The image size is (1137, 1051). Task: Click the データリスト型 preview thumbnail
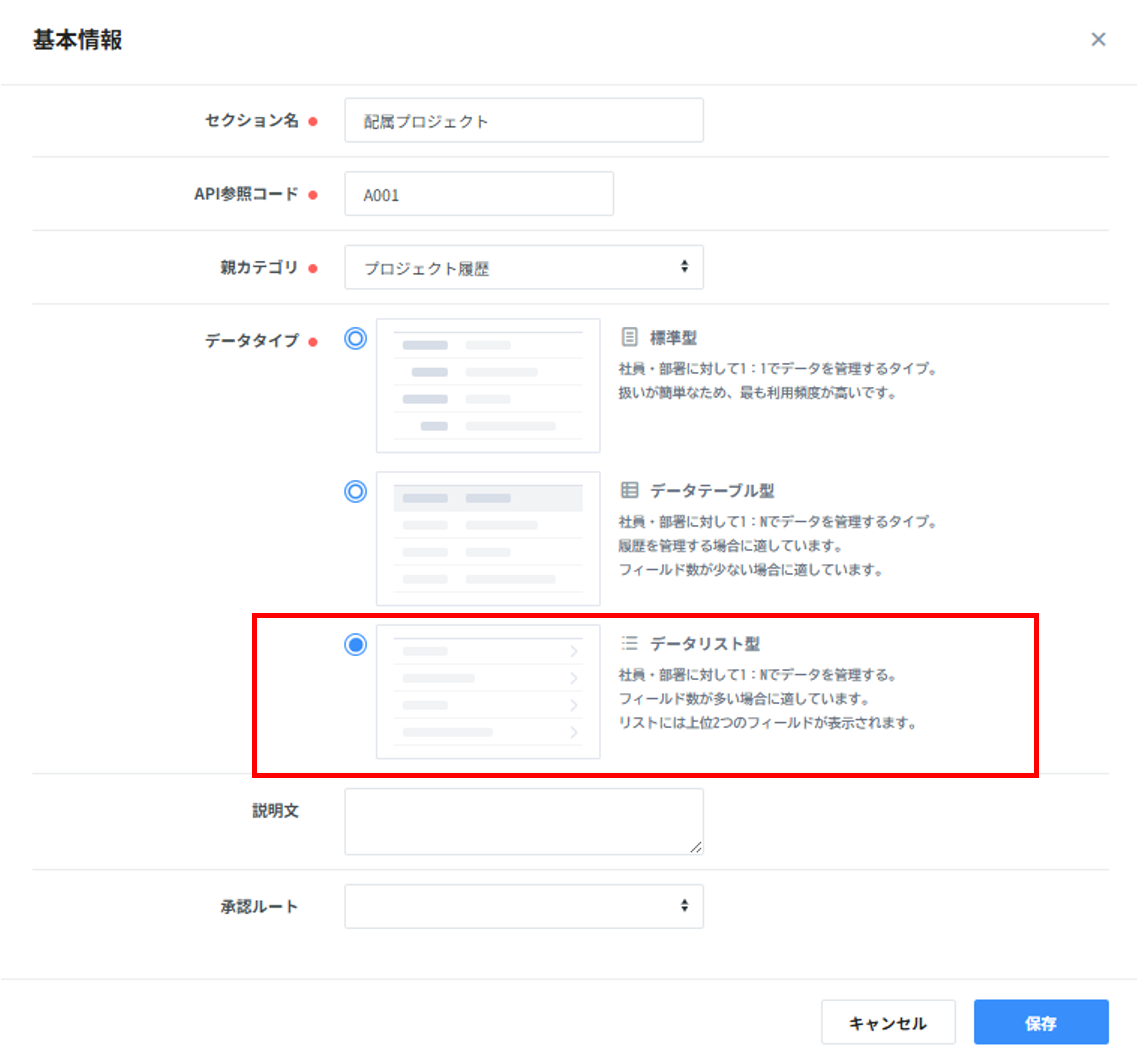tap(488, 692)
